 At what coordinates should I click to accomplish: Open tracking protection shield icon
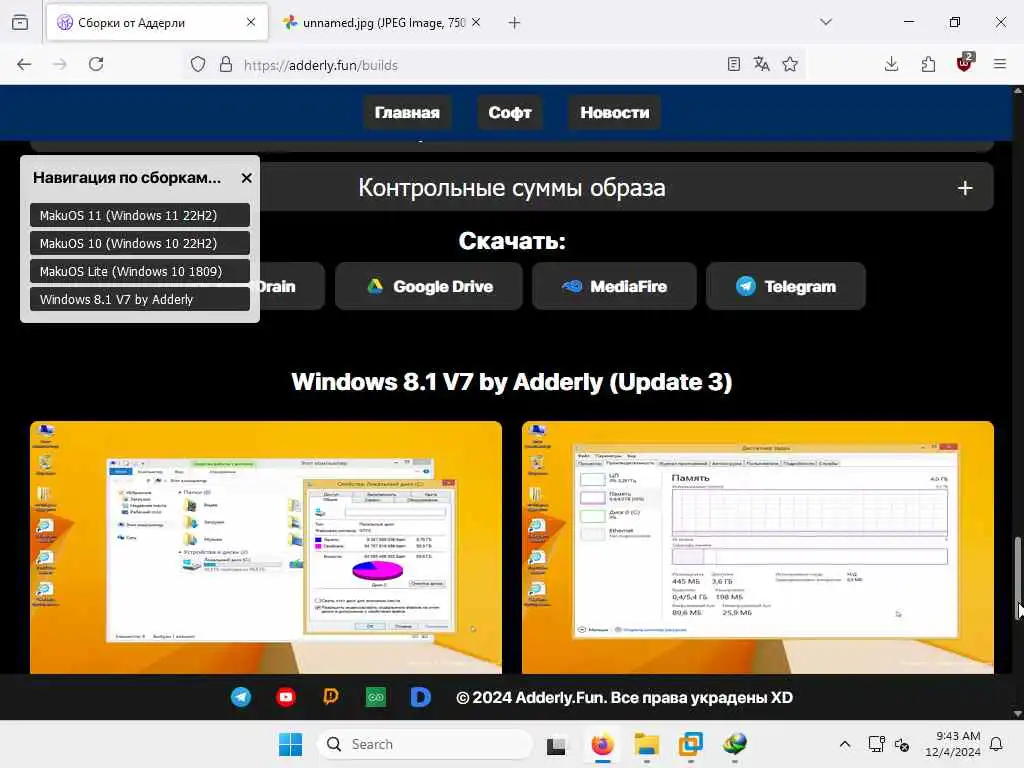click(x=198, y=64)
